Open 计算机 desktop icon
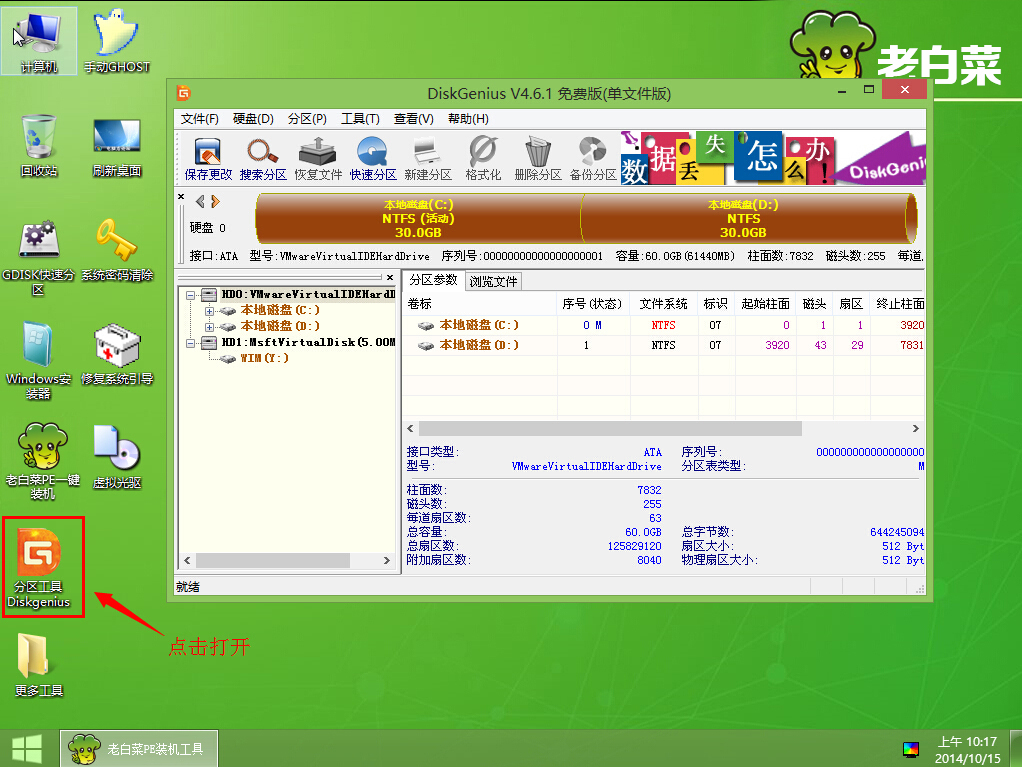The image size is (1022, 767). [x=39, y=41]
